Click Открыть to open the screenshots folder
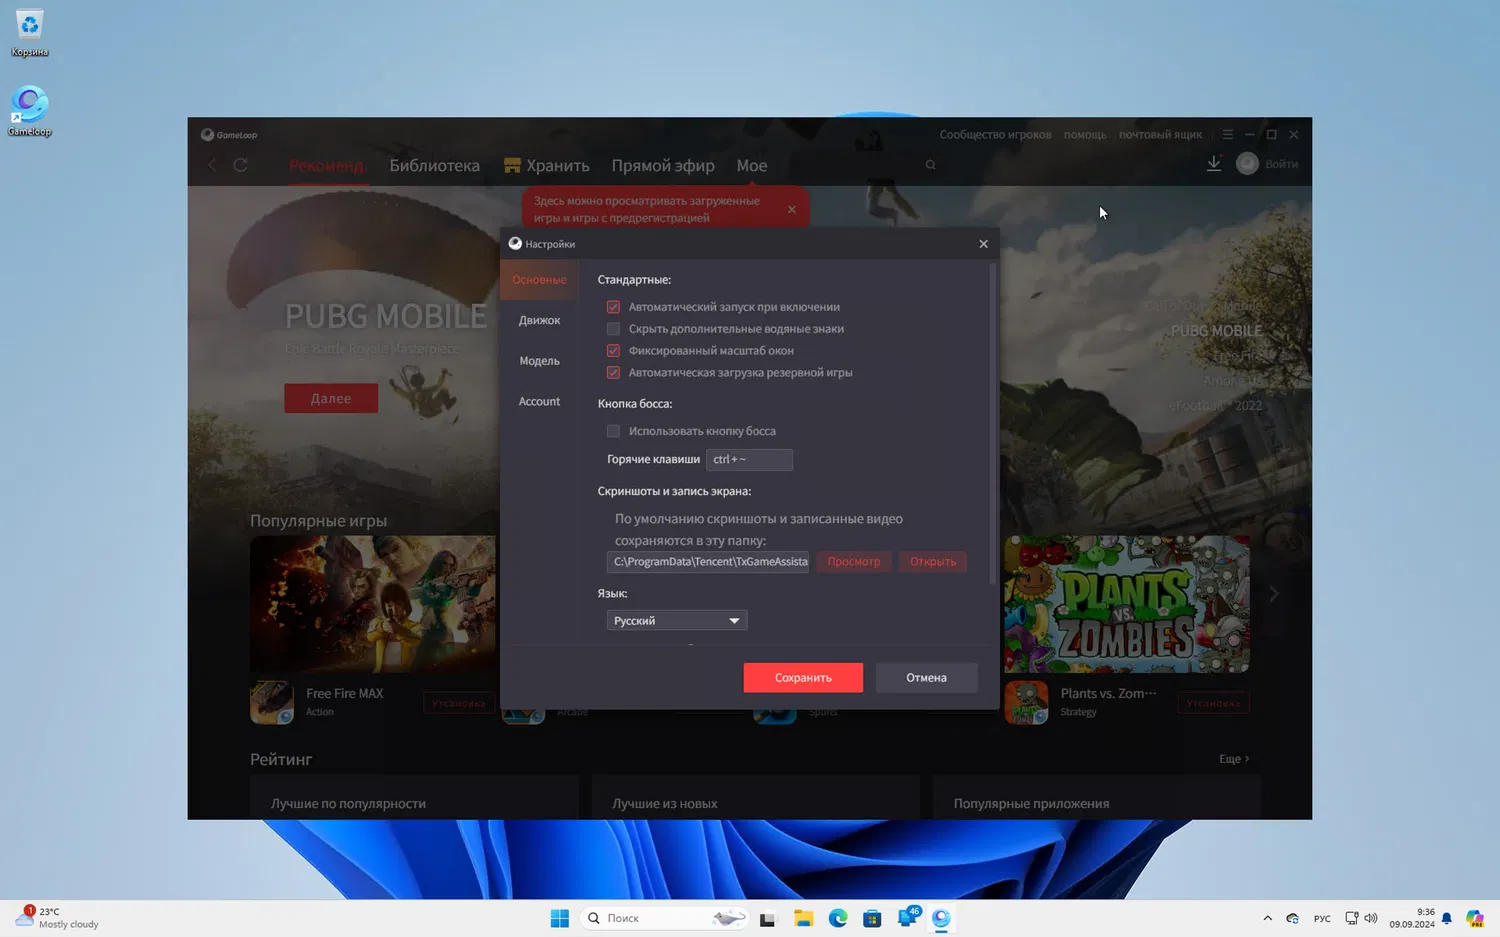 pos(933,562)
